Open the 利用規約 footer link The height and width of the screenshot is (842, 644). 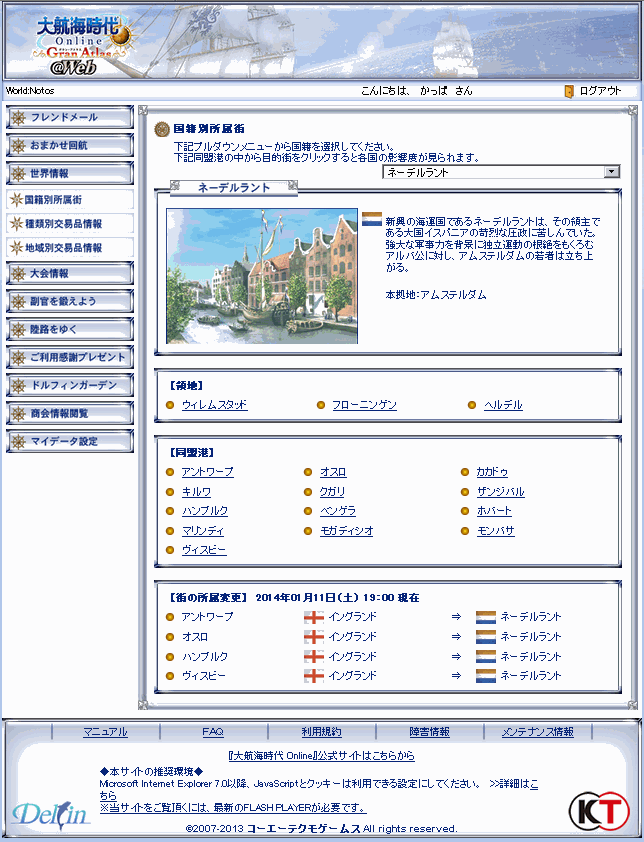click(x=321, y=732)
